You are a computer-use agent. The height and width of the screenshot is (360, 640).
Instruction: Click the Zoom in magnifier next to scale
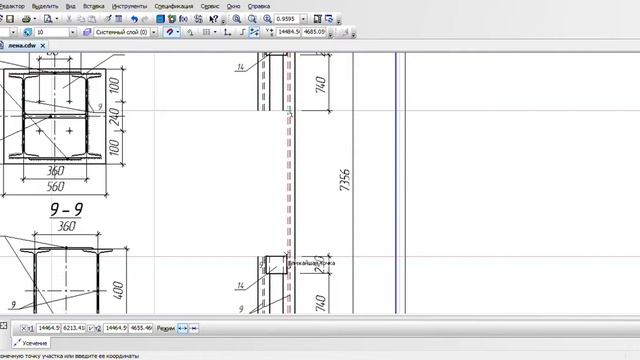(x=267, y=19)
